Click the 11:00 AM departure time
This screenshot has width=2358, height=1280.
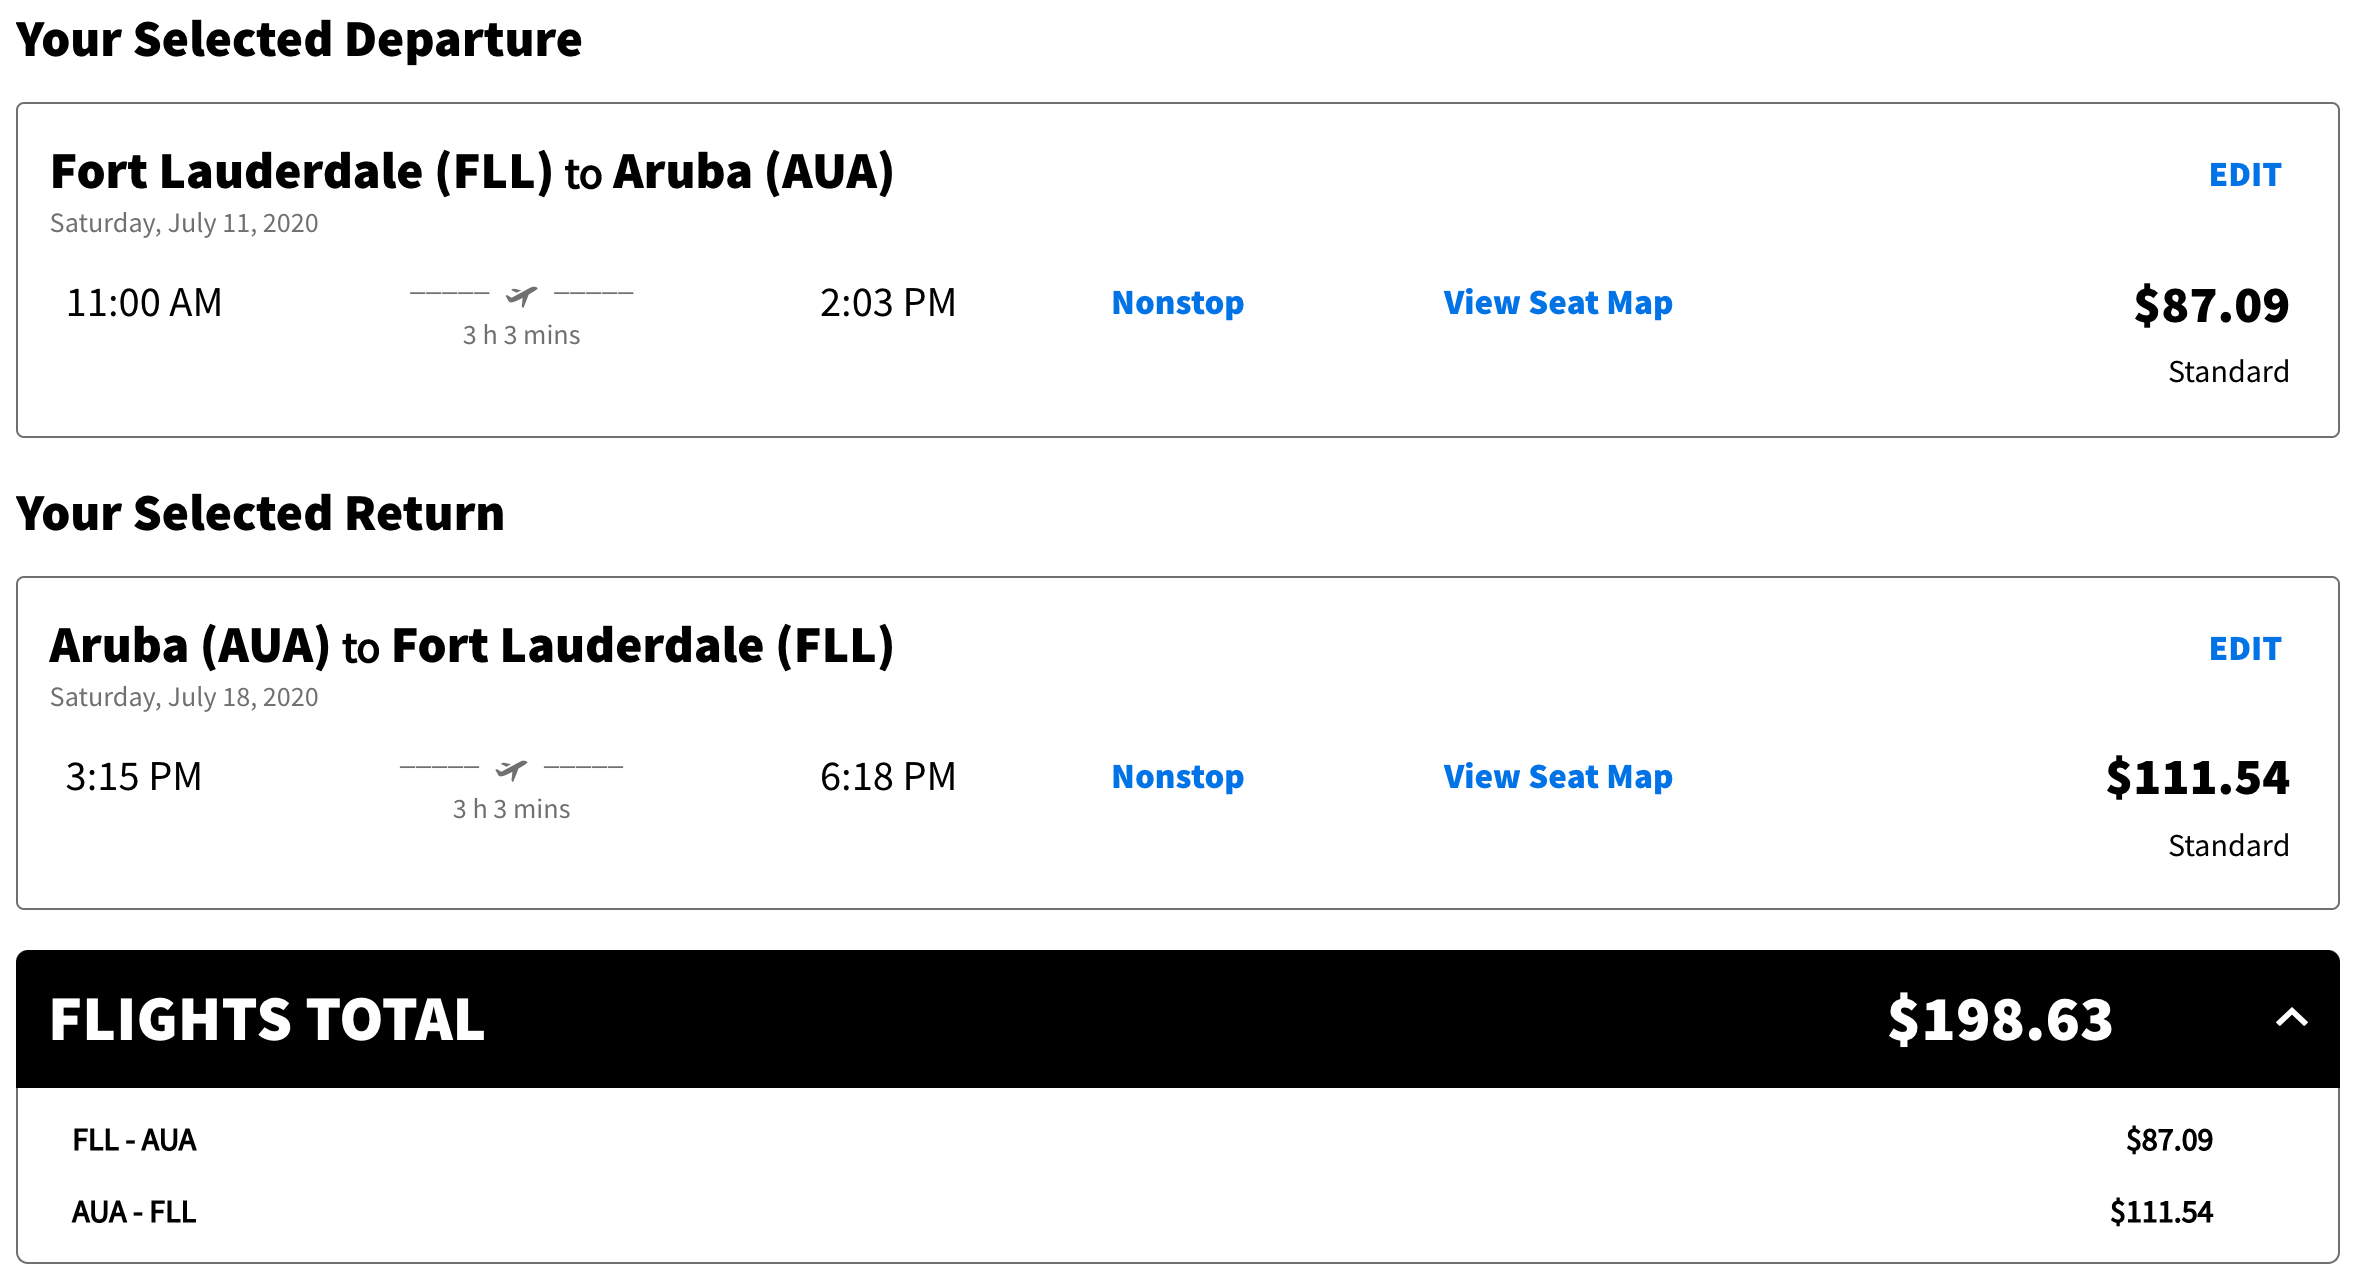point(144,303)
